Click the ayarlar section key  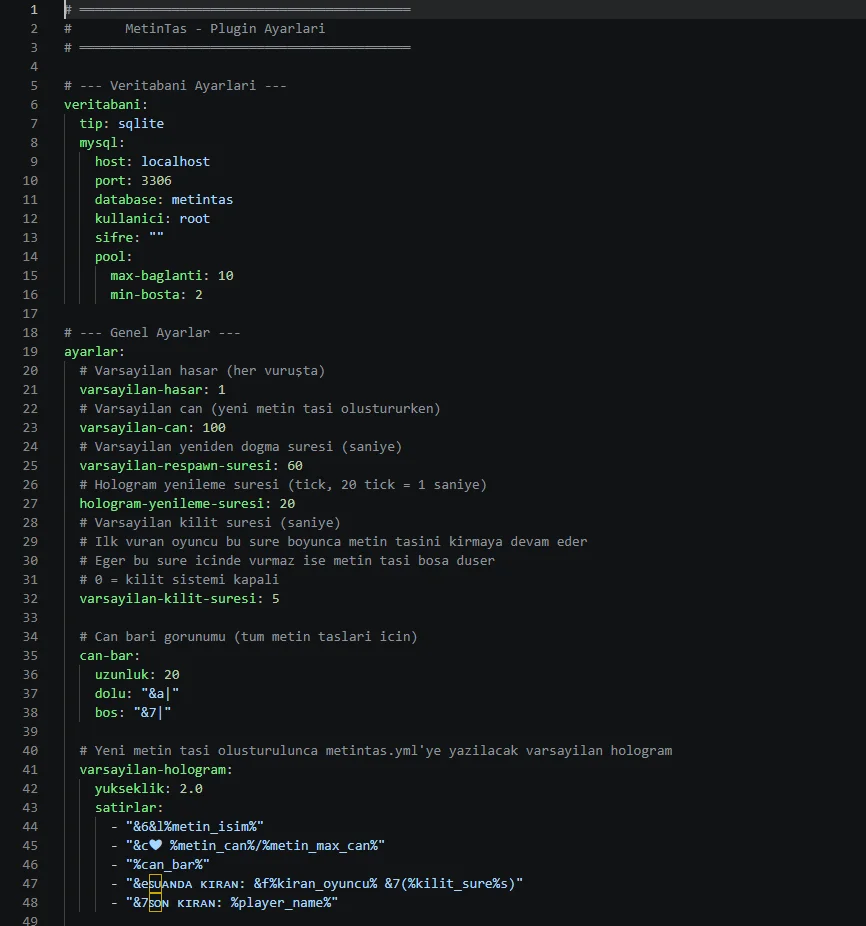coord(91,352)
